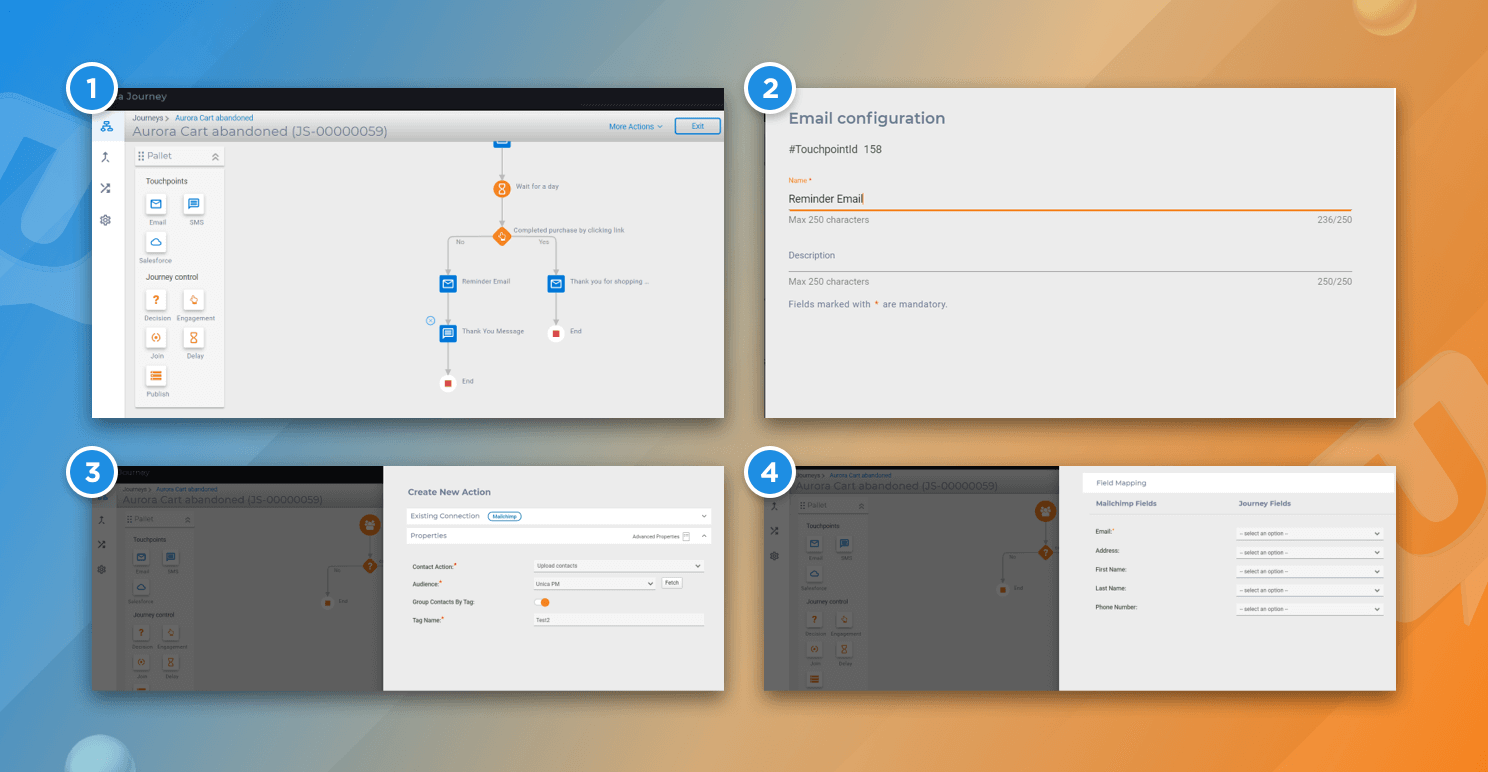
Task: Click the Engagement journey control icon
Action: tap(195, 300)
